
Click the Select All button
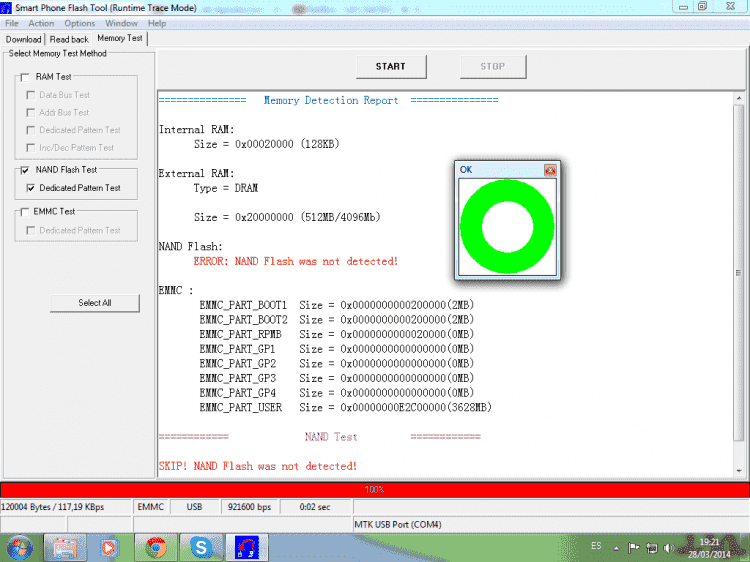pos(95,303)
